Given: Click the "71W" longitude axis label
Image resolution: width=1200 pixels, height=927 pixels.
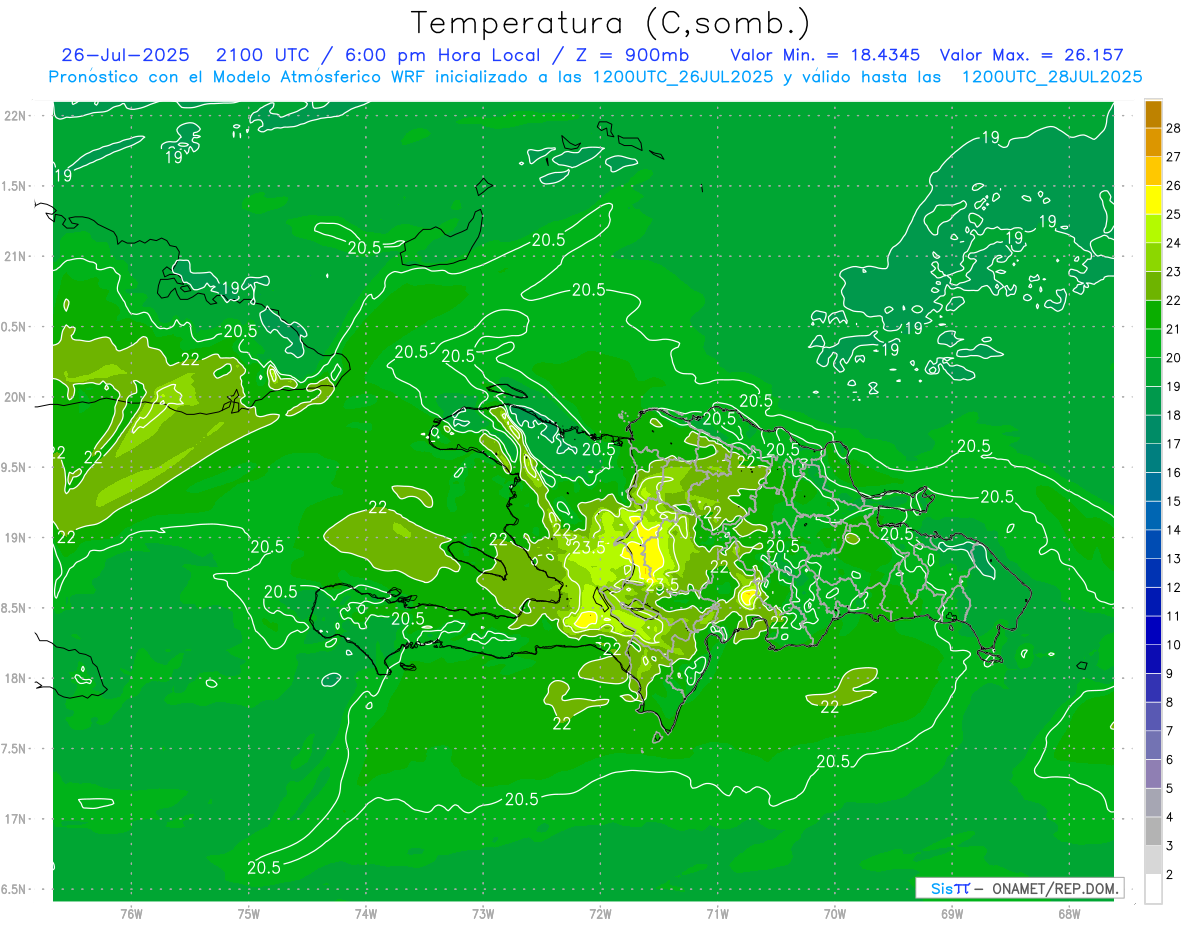Looking at the screenshot, I should (717, 914).
